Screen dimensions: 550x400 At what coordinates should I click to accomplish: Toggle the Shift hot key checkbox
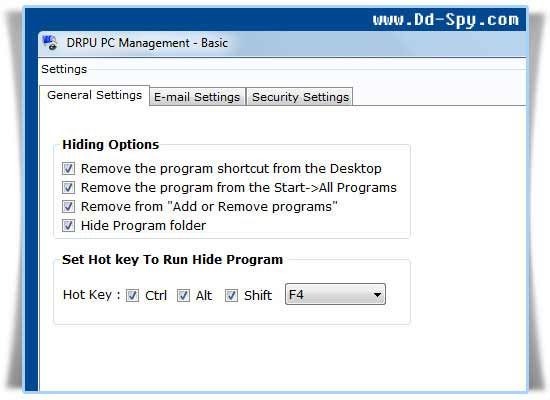[231, 295]
